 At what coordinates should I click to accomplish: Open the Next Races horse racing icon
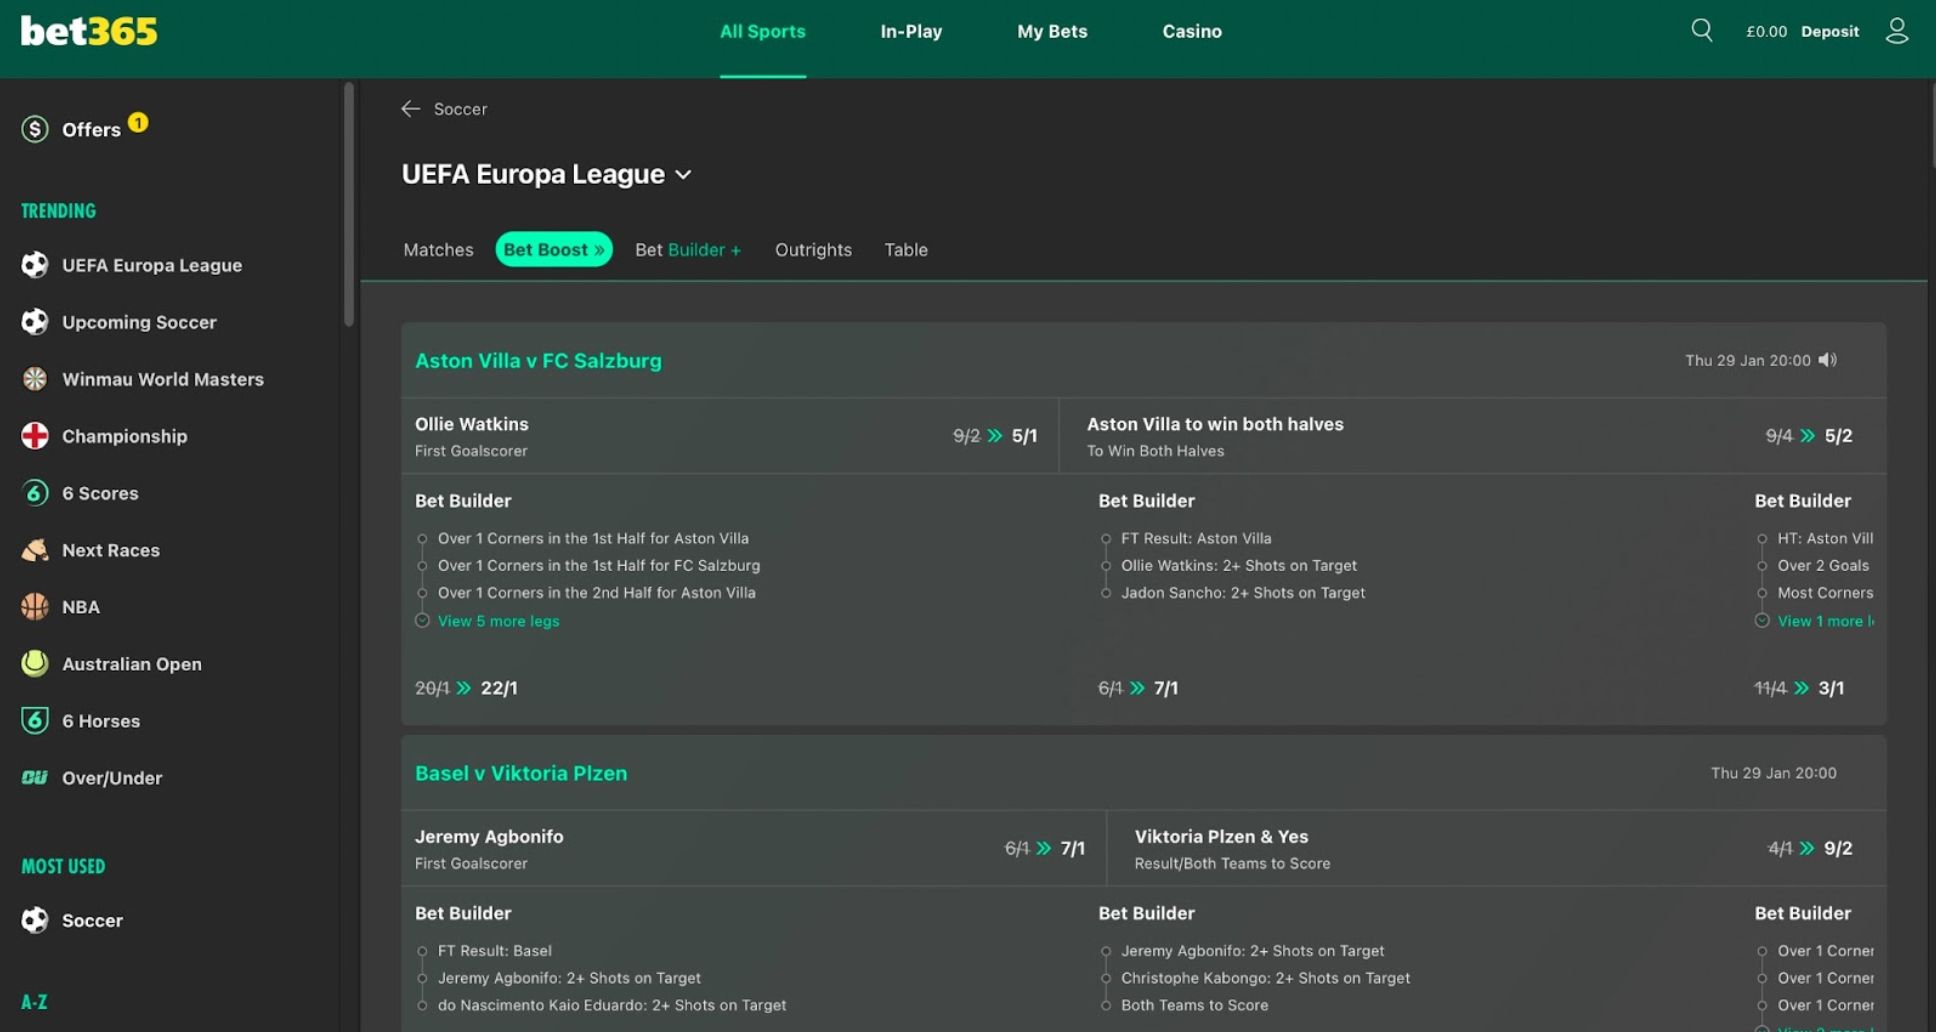click(35, 550)
